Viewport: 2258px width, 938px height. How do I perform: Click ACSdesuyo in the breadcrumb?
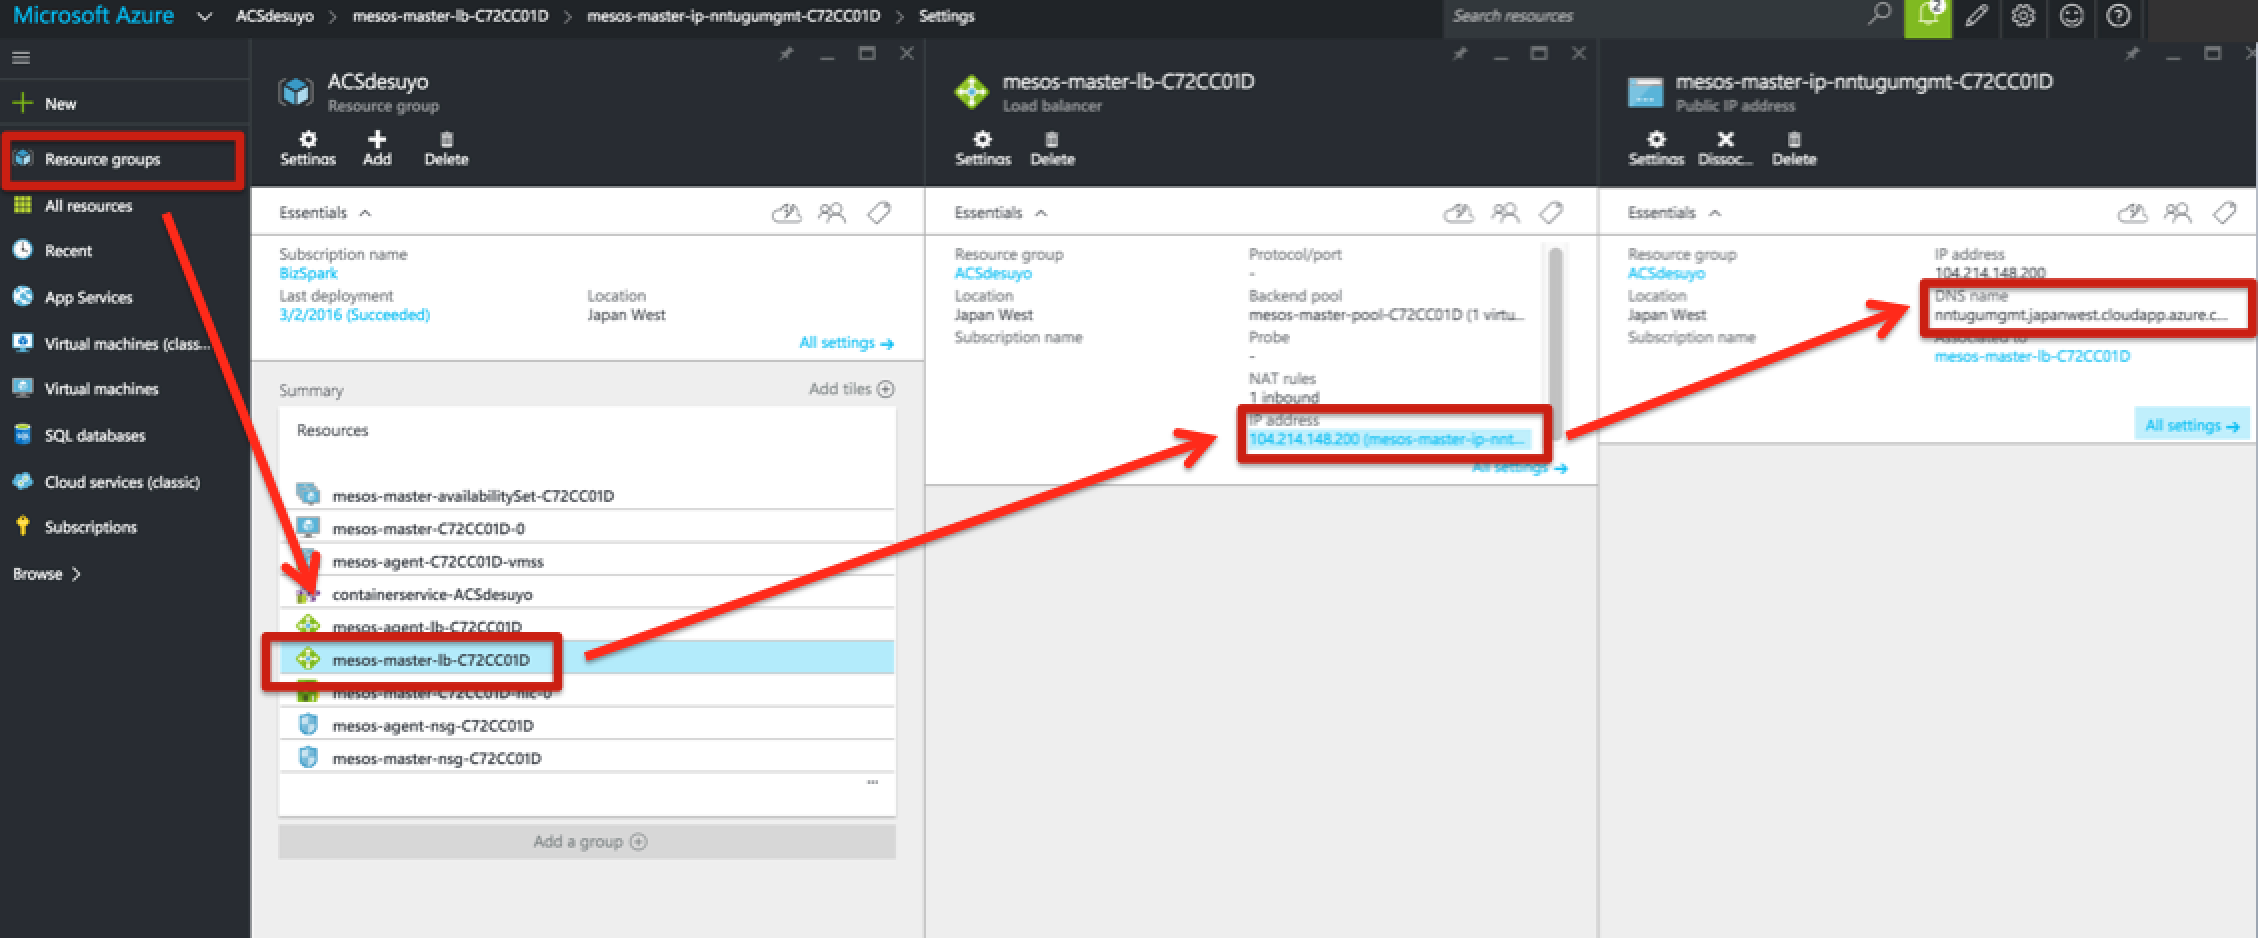coord(275,16)
